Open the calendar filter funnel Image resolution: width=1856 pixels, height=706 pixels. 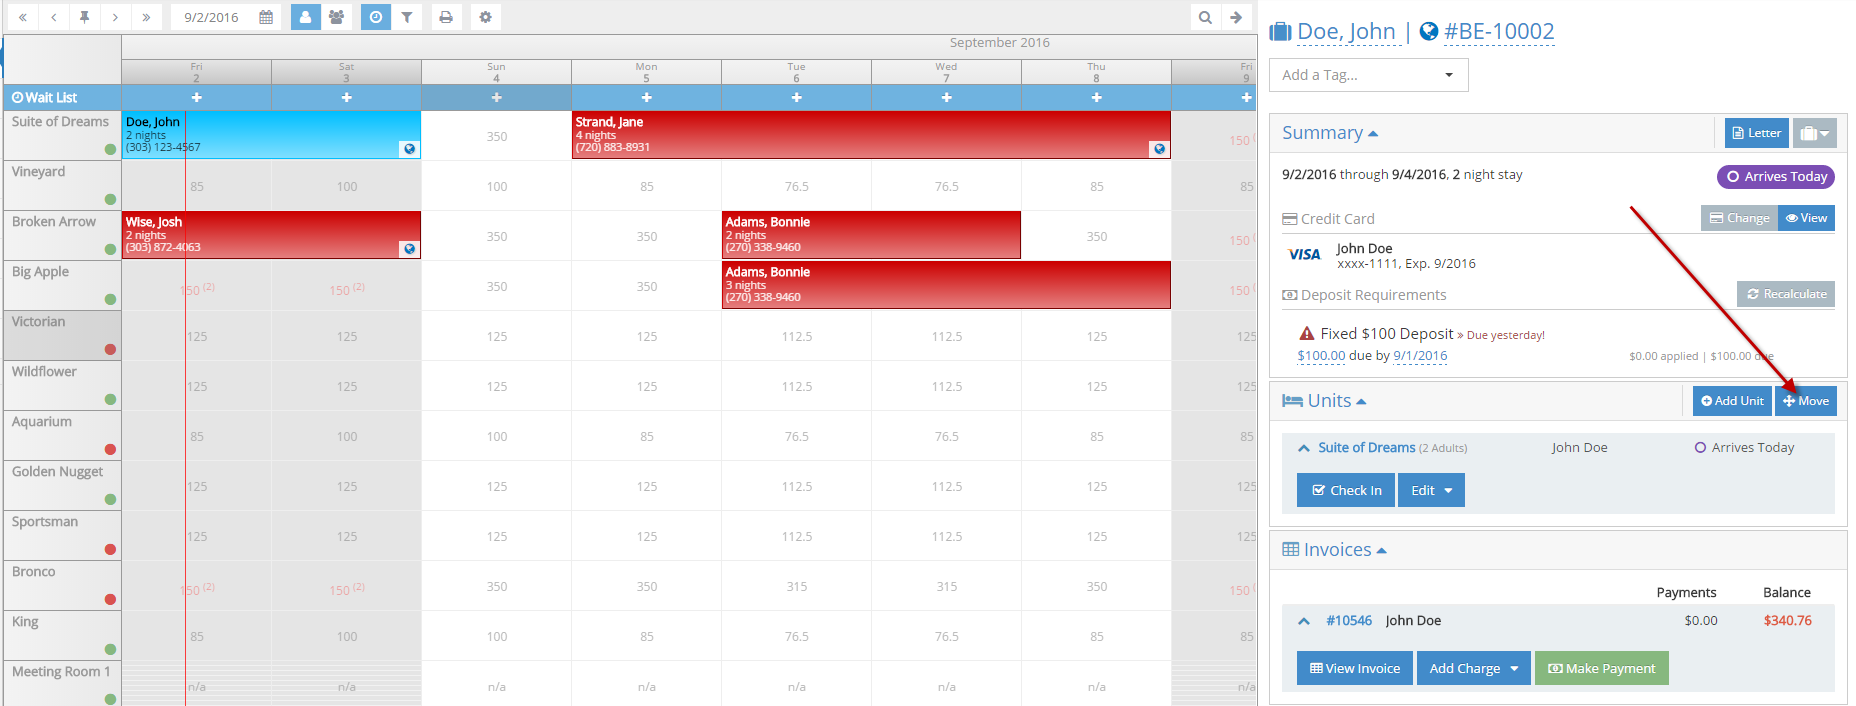click(407, 17)
